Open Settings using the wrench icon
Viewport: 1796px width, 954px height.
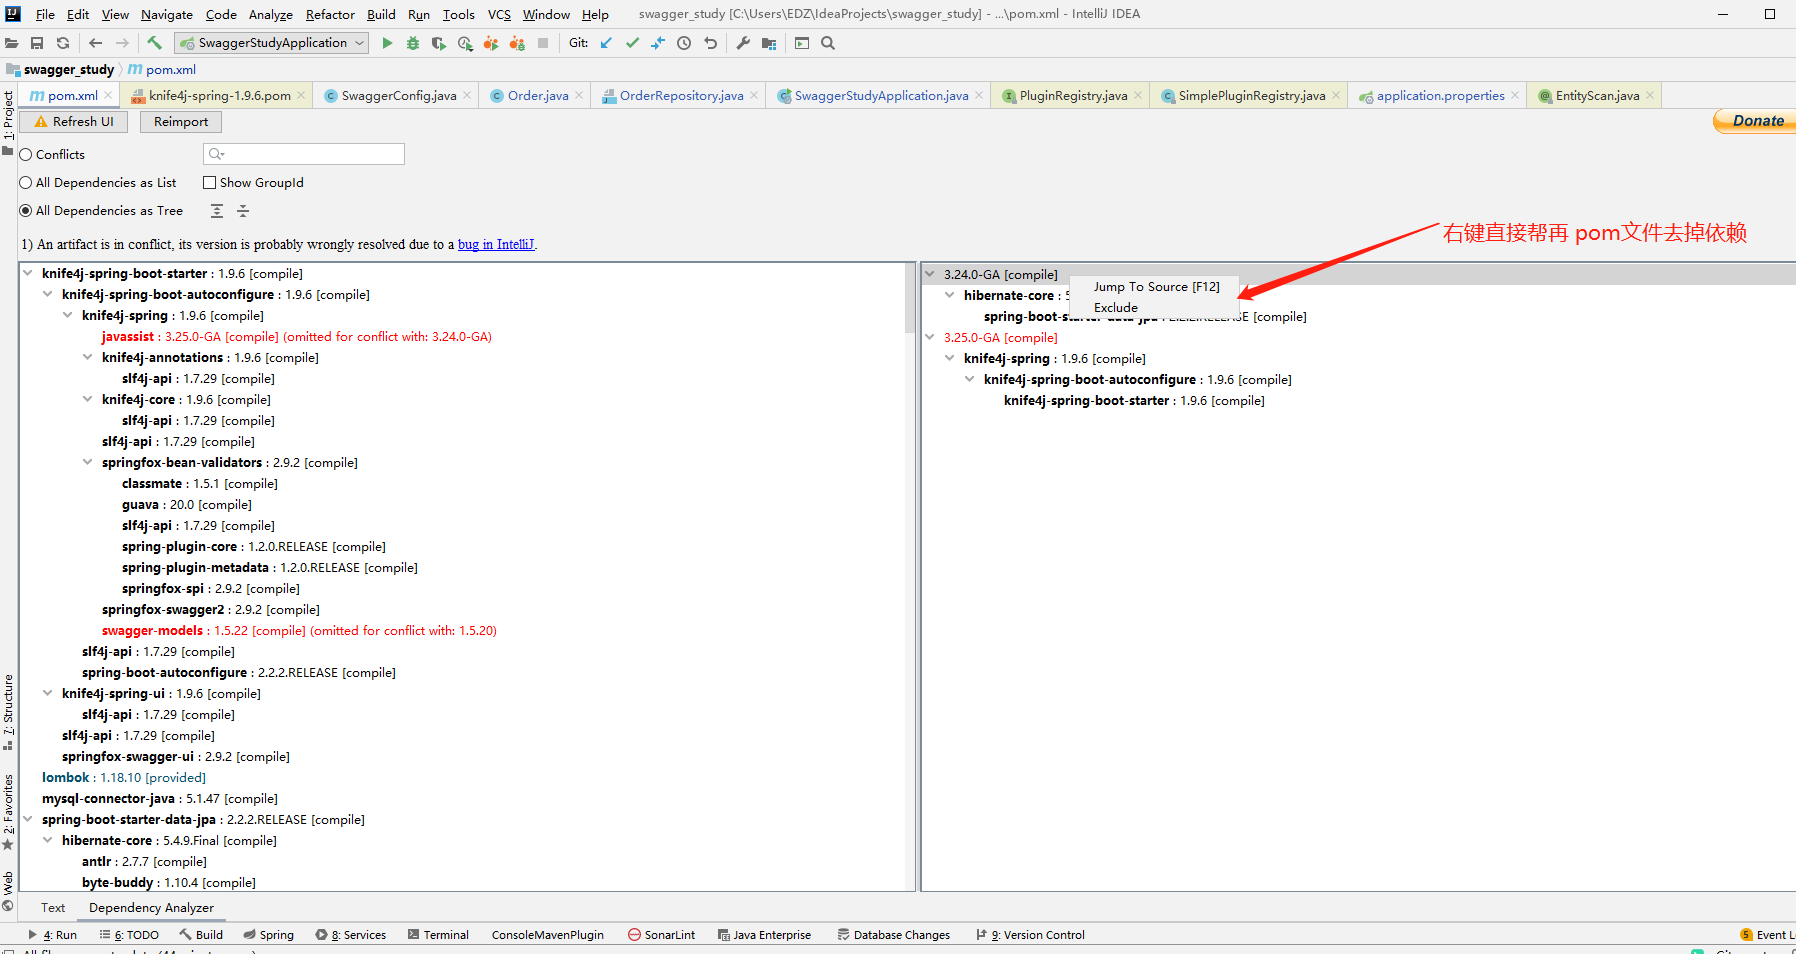744,43
